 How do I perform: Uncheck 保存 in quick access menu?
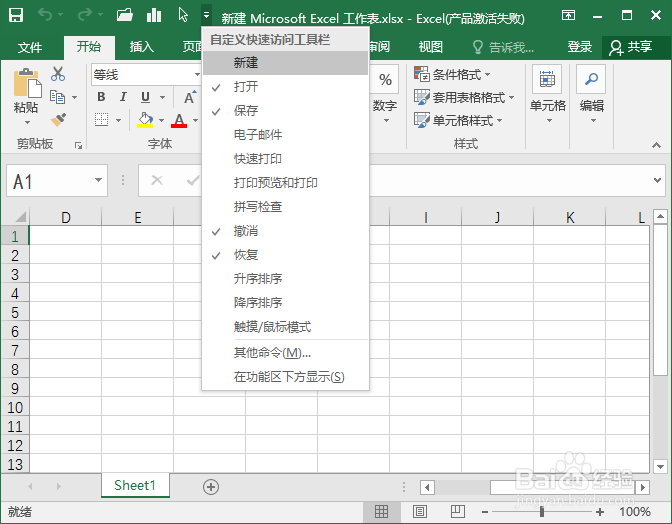click(285, 111)
